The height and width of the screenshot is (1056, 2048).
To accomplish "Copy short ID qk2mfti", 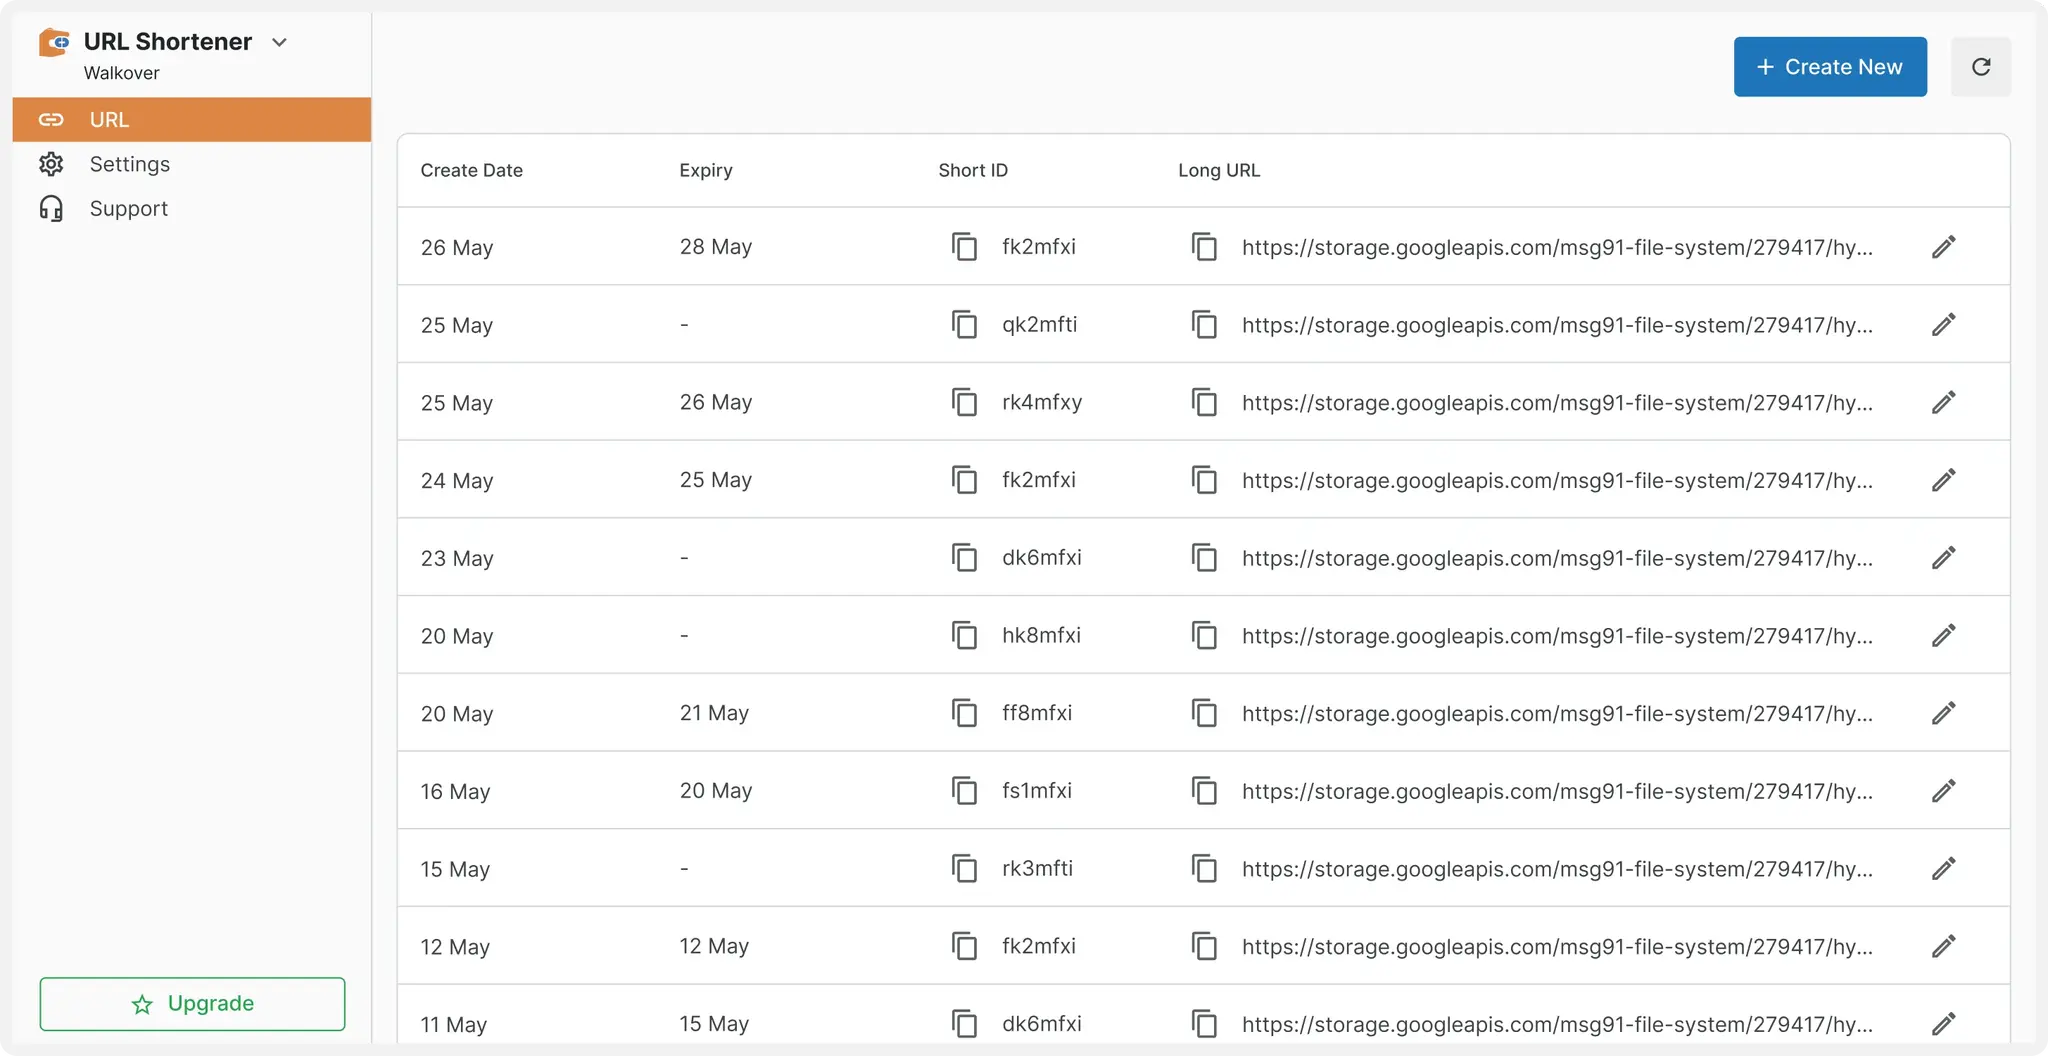I will tap(964, 325).
